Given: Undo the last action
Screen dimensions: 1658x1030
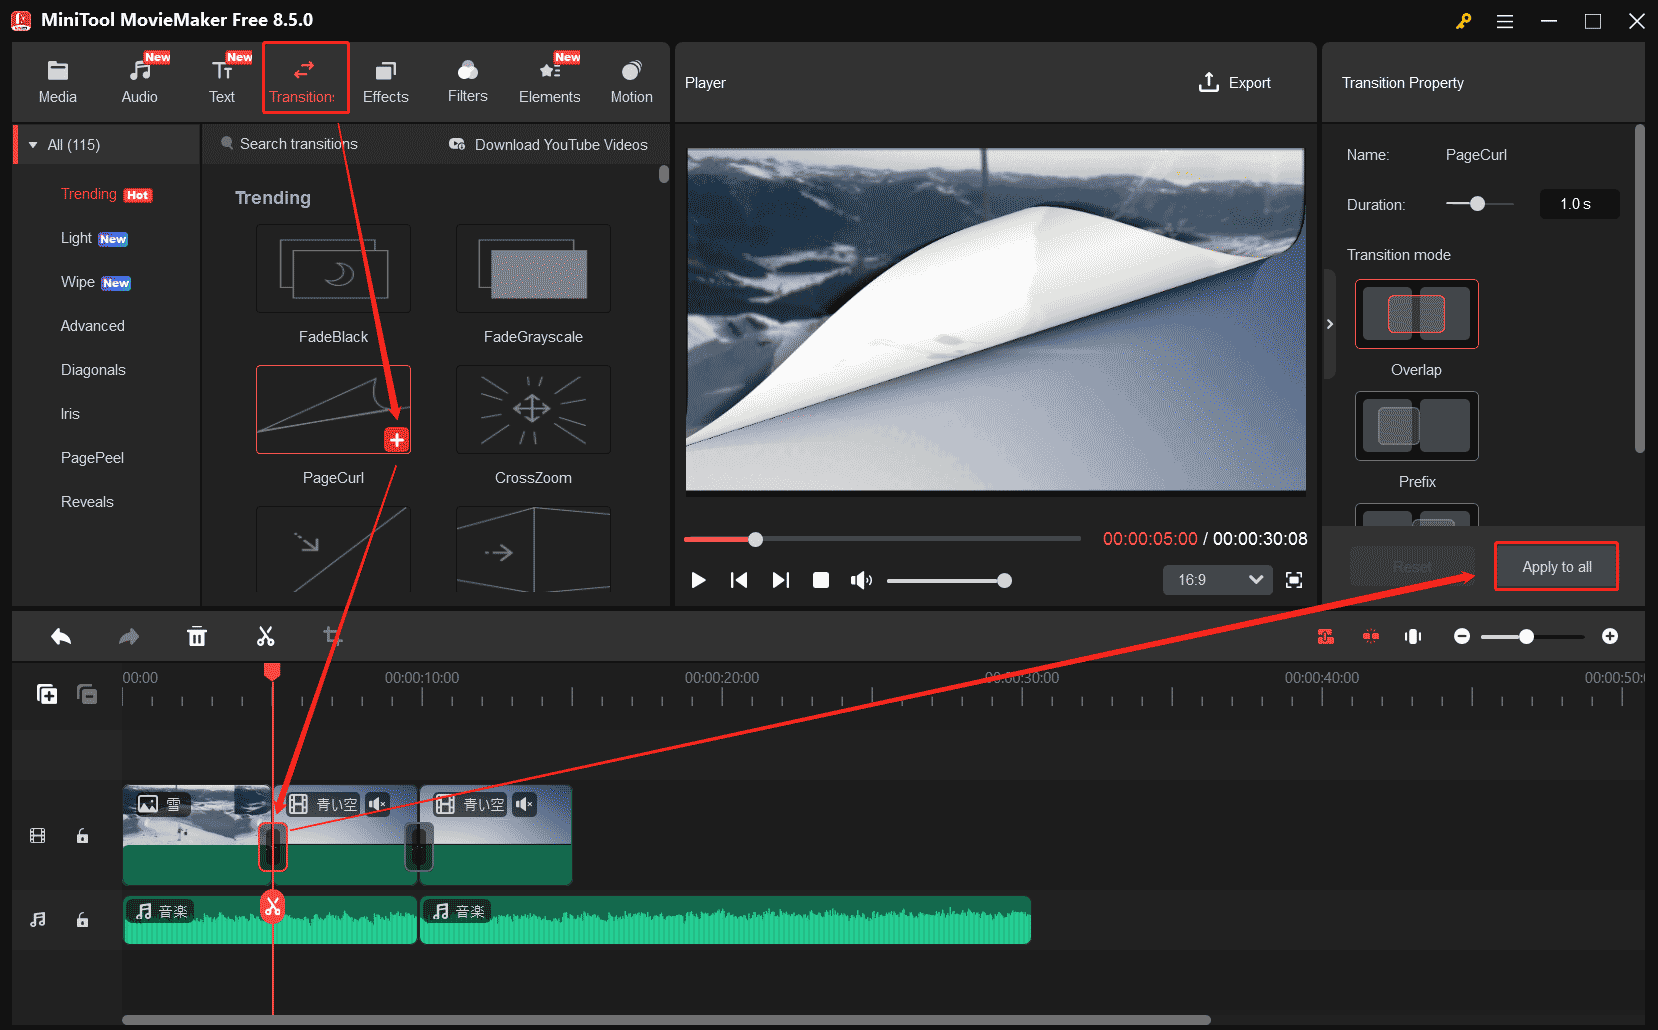Looking at the screenshot, I should click(x=60, y=636).
